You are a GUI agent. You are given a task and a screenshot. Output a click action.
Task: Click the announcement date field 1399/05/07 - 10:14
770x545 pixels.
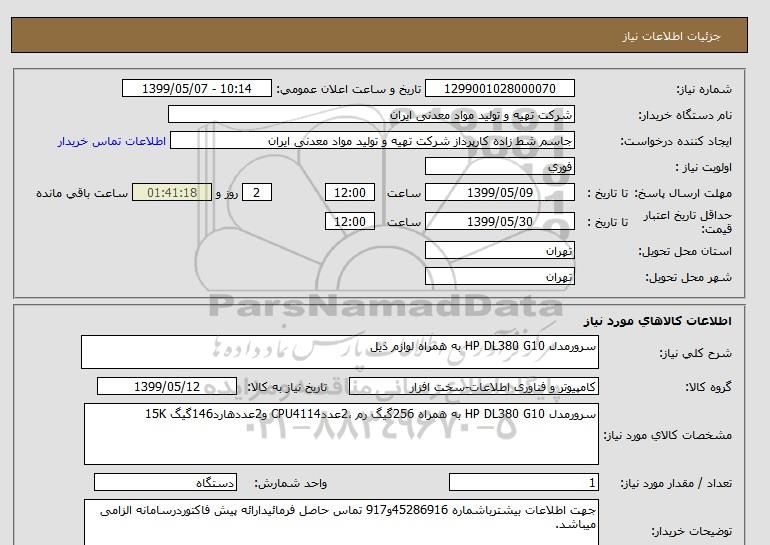point(196,88)
